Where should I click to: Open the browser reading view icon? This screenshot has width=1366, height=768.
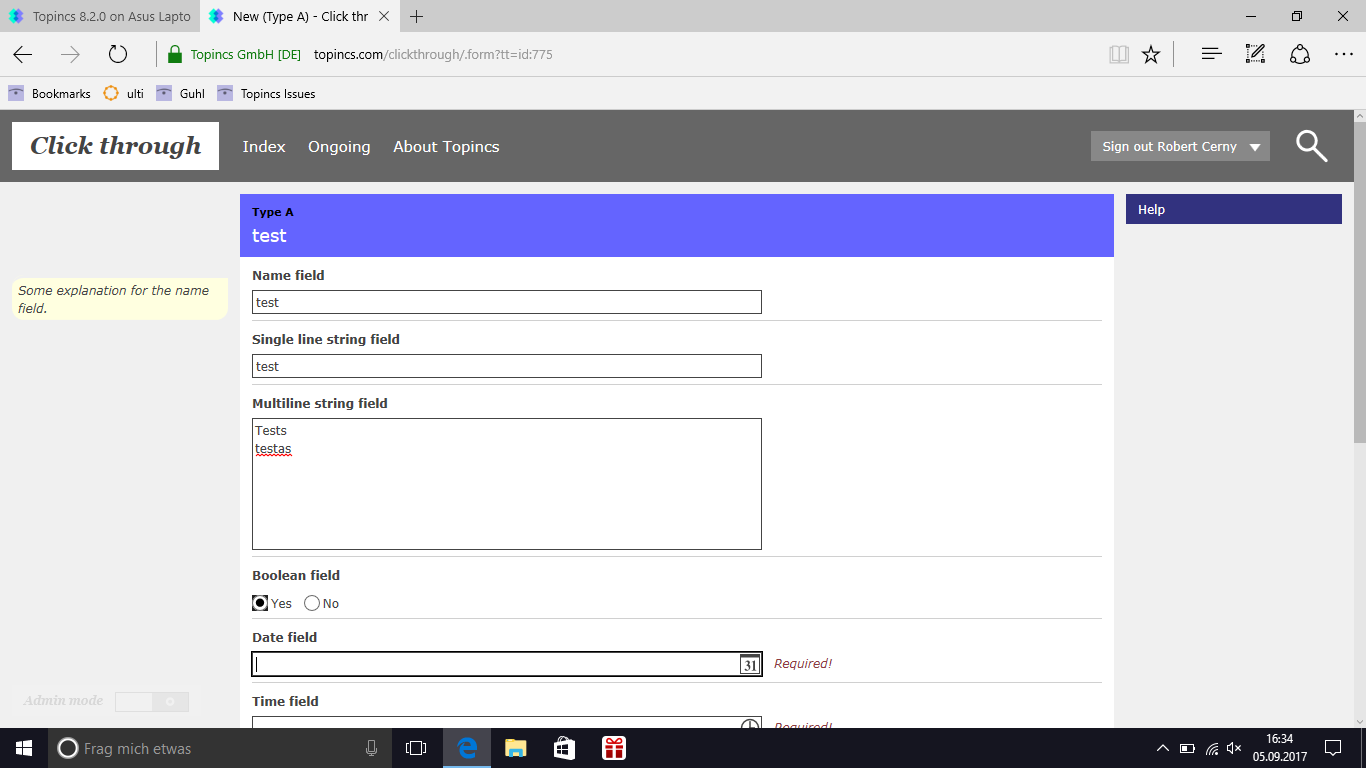(1119, 55)
